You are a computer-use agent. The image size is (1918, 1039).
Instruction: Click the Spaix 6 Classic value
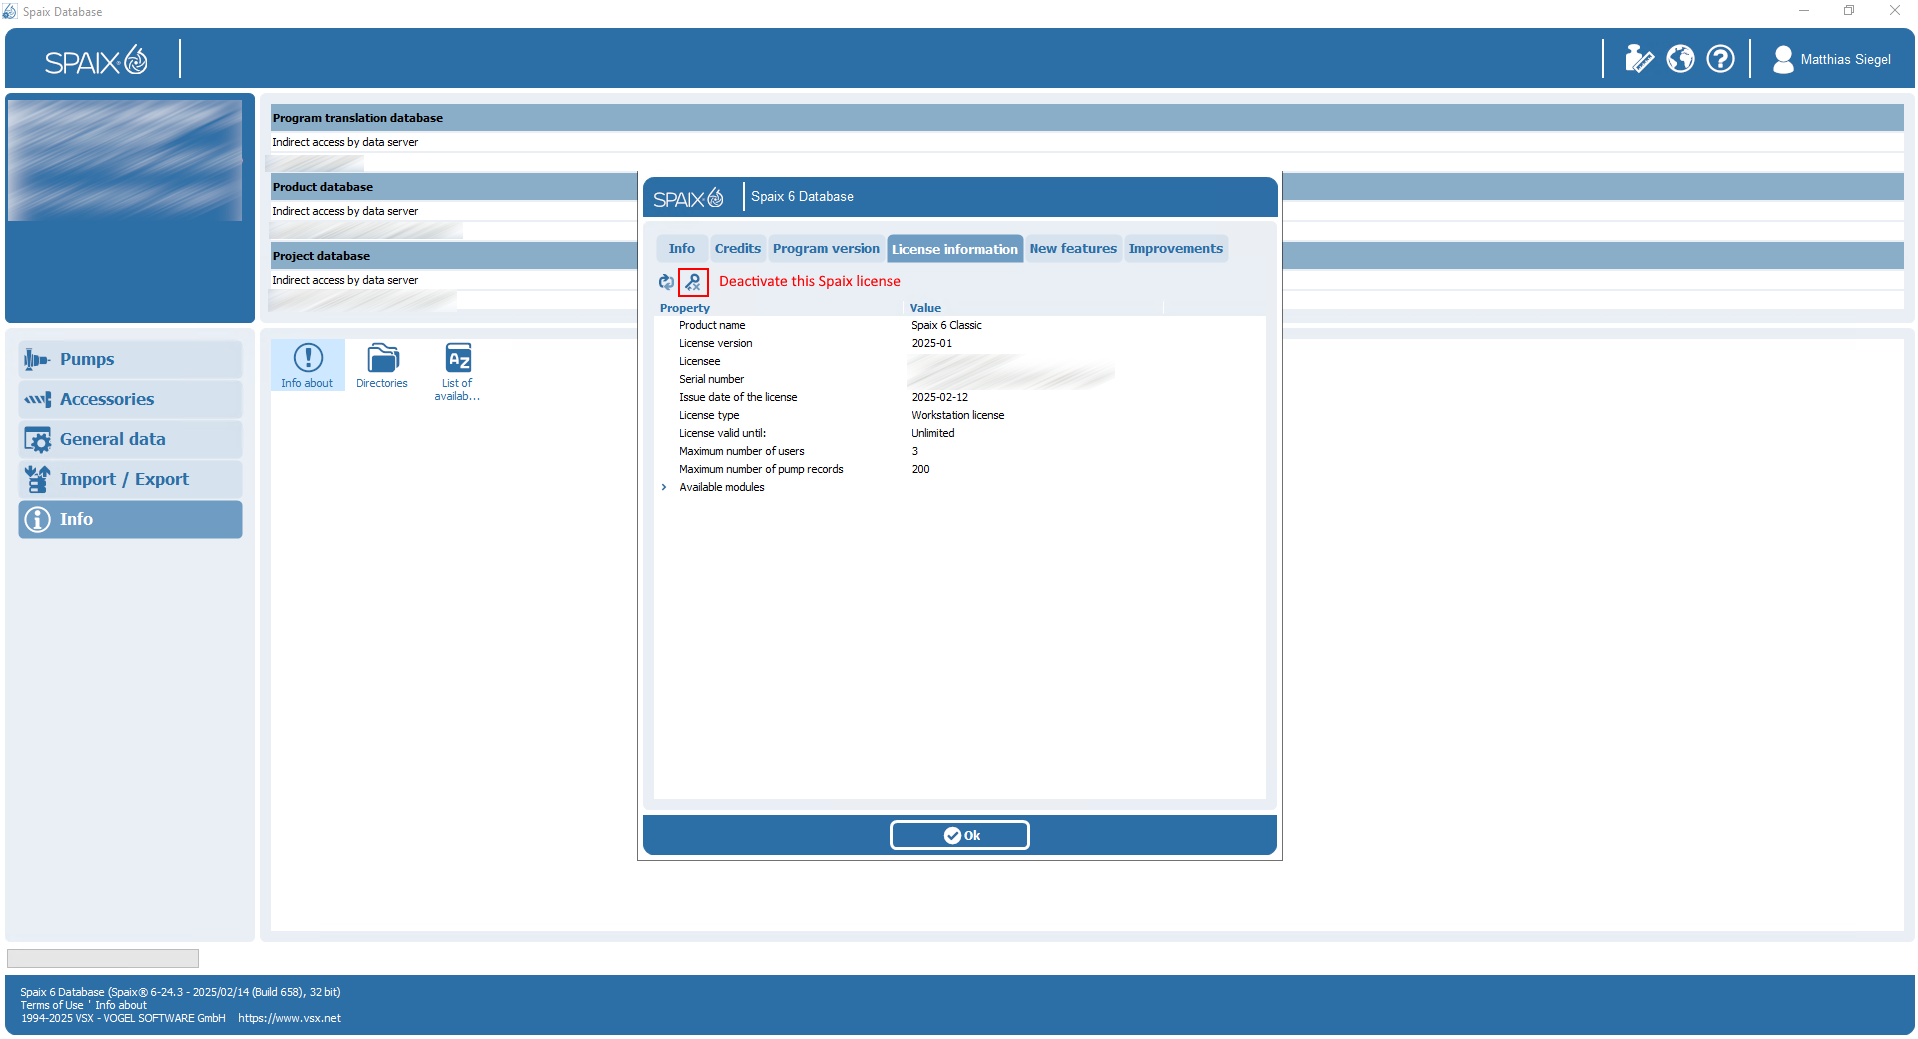point(946,325)
